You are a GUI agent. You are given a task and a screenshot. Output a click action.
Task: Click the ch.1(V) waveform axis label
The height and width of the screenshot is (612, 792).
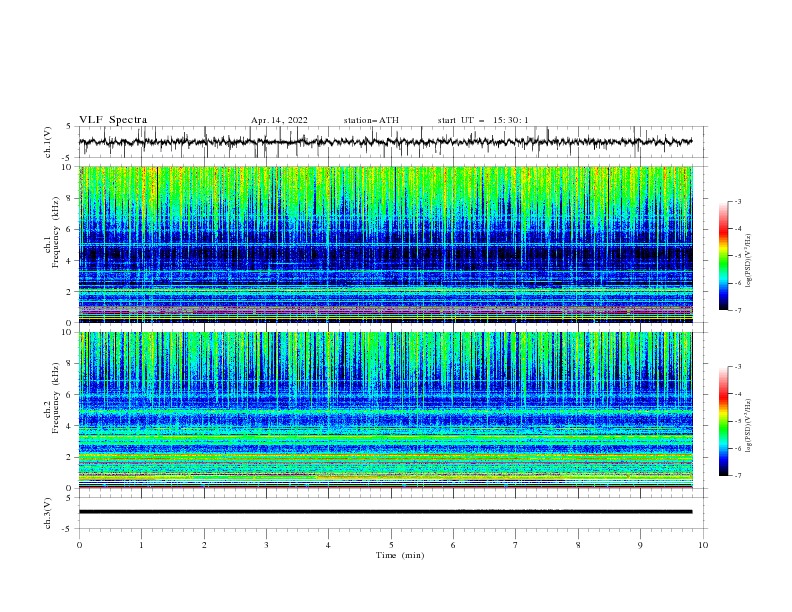[48, 142]
